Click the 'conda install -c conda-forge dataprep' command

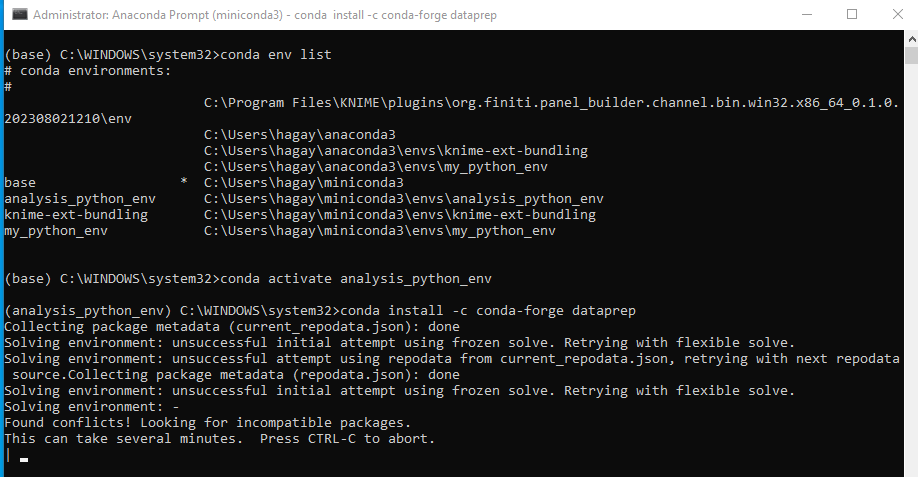pyautogui.click(x=488, y=311)
